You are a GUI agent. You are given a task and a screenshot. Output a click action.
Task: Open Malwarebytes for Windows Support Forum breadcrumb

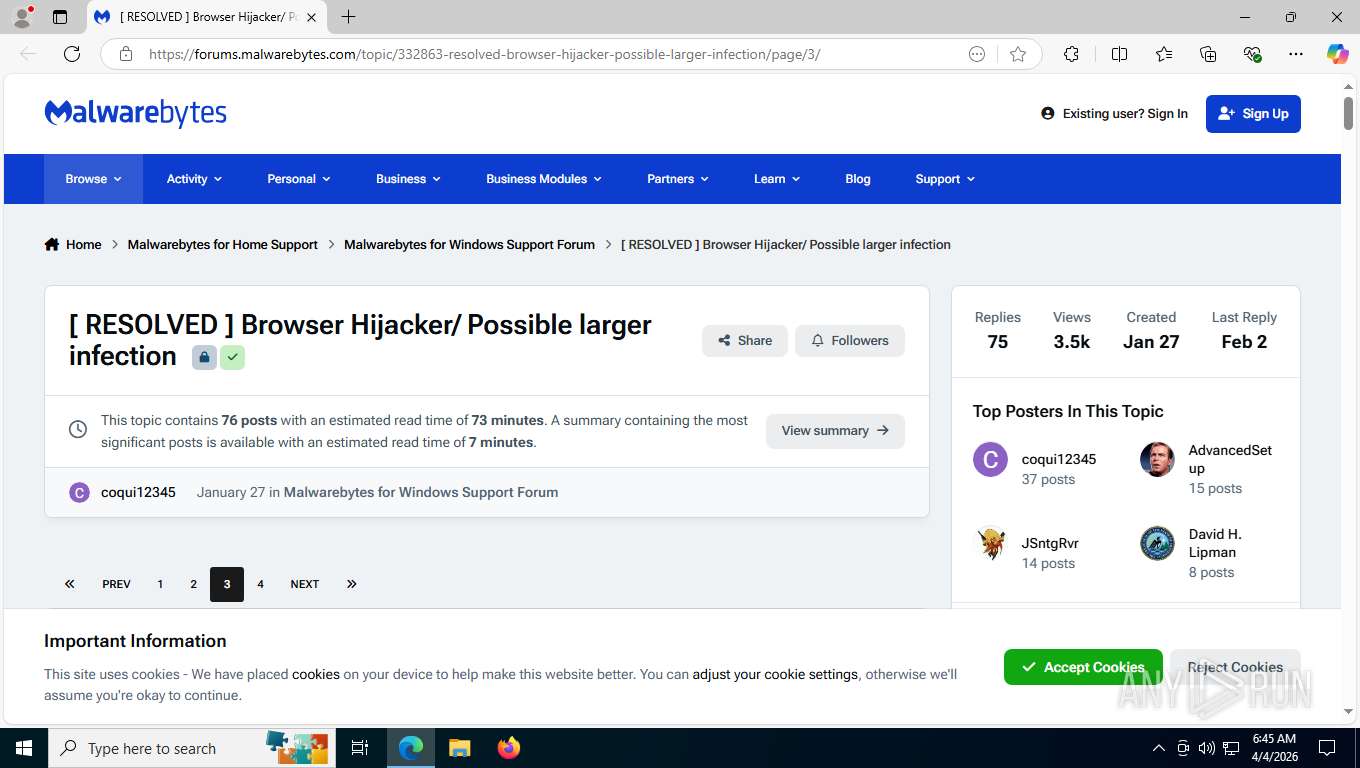[x=469, y=244]
